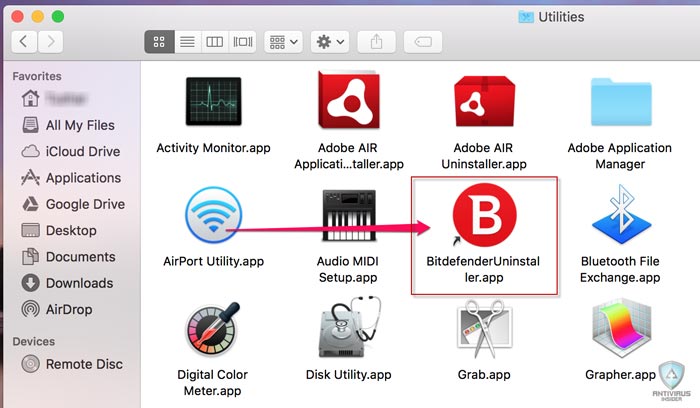Select the Grapher.app icon
The width and height of the screenshot is (700, 408).
pyautogui.click(x=621, y=328)
